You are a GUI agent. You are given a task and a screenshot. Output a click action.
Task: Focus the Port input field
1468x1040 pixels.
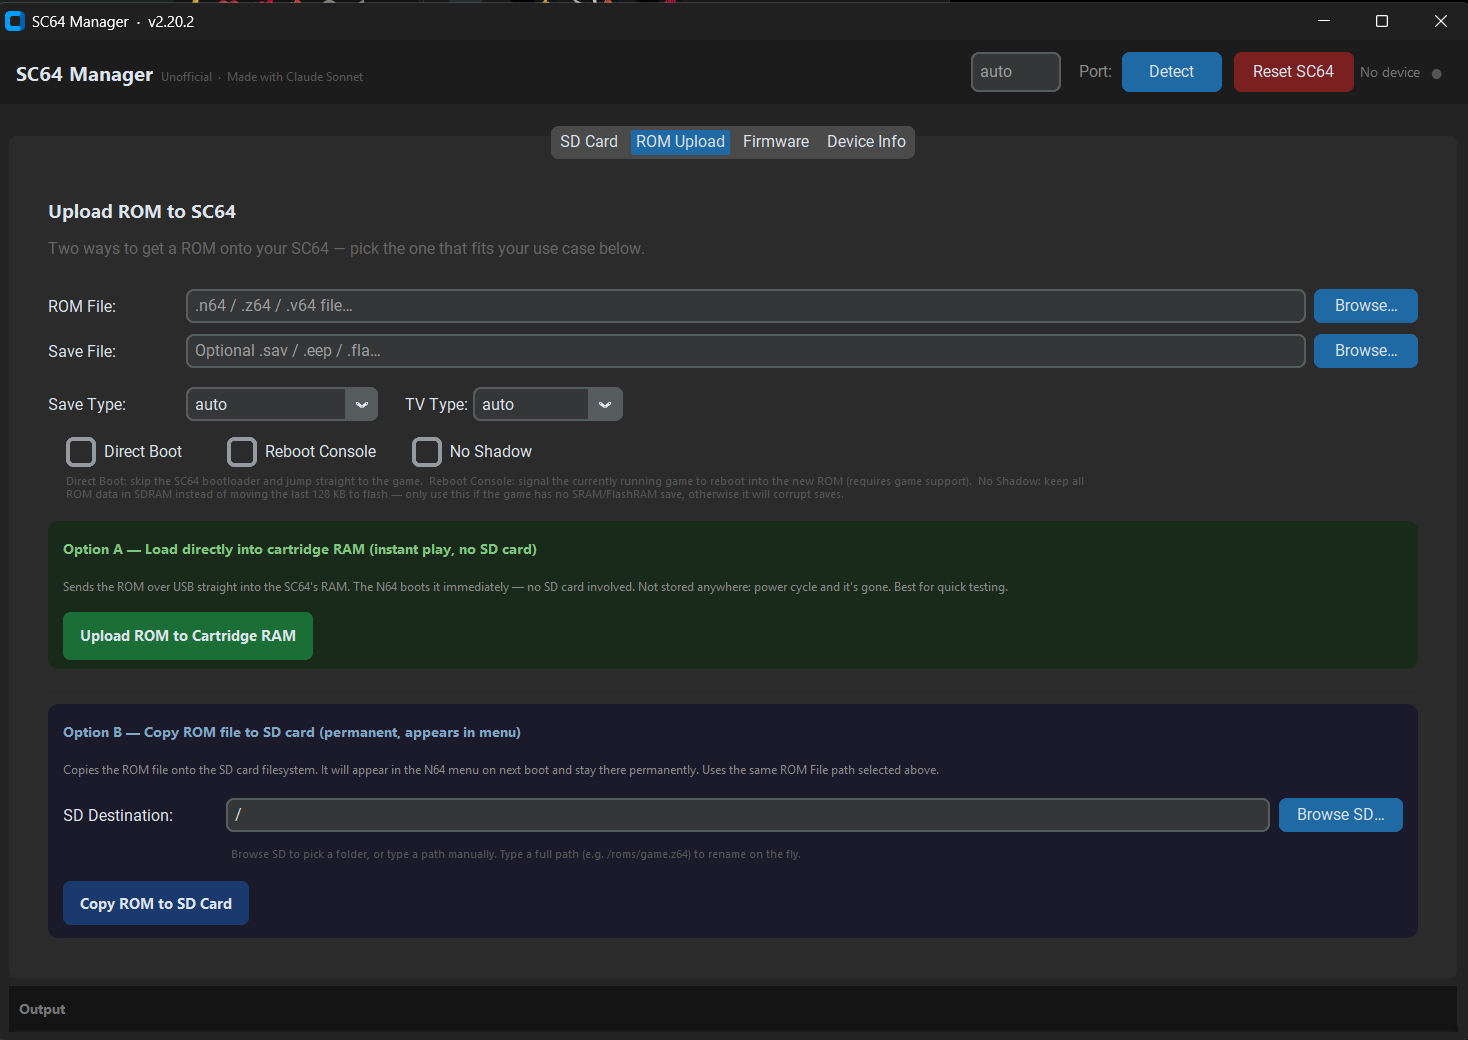pos(1016,72)
